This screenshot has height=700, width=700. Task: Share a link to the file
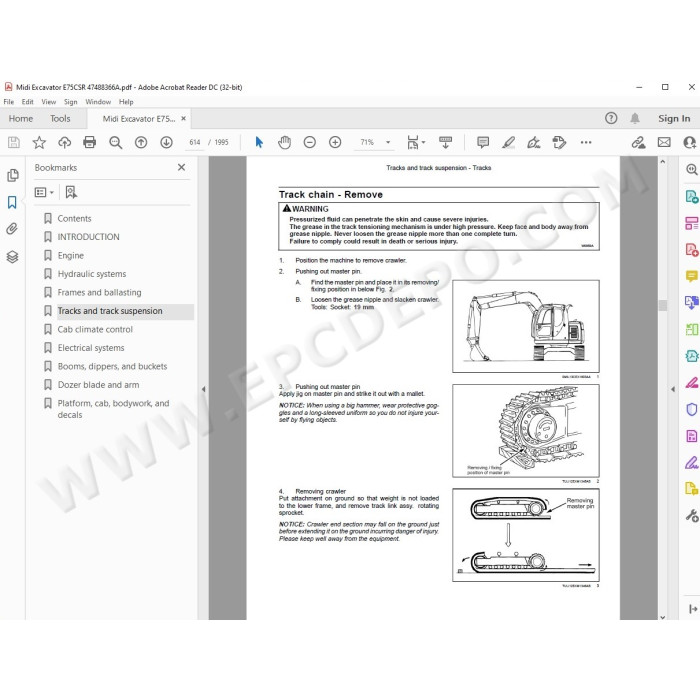click(x=638, y=142)
